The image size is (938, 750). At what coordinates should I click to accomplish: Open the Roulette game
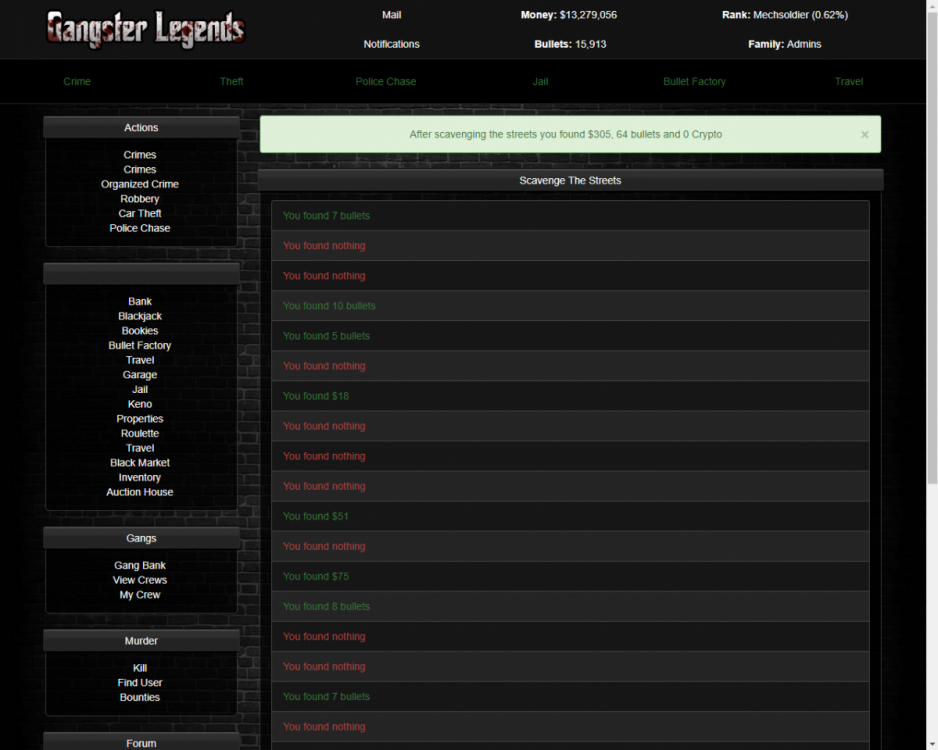click(139, 433)
